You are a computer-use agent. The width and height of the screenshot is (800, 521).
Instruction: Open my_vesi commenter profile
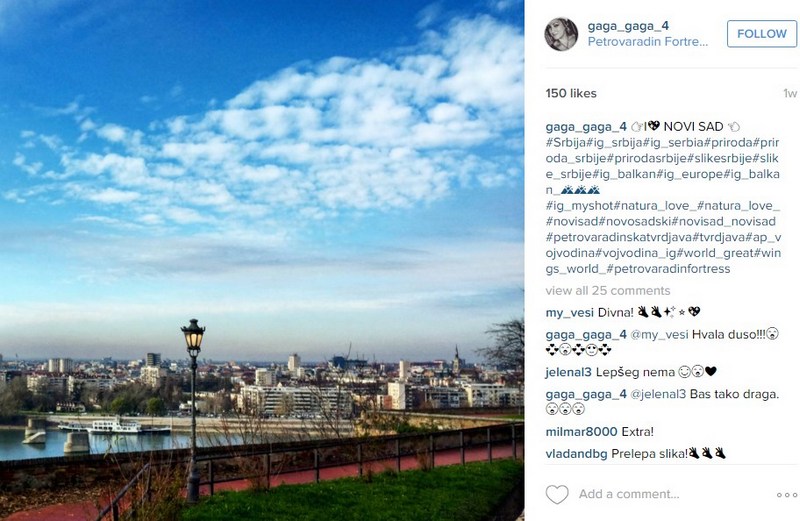pyautogui.click(x=569, y=313)
